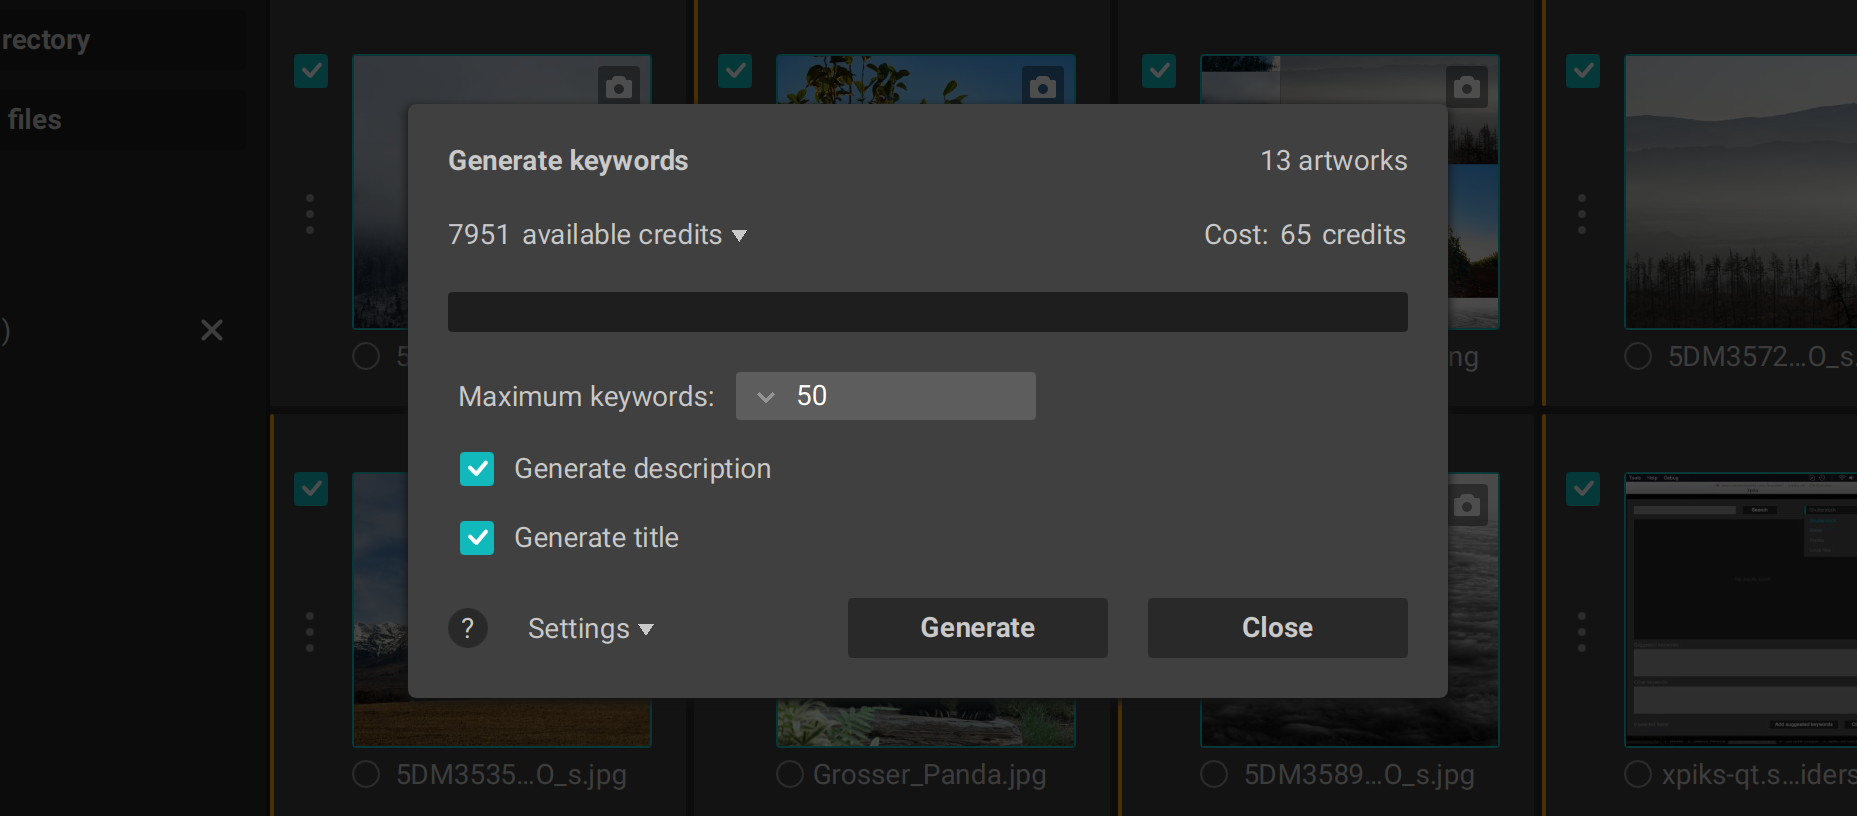Open the xpiks-qt screenshot thumbnail

(x=1740, y=610)
